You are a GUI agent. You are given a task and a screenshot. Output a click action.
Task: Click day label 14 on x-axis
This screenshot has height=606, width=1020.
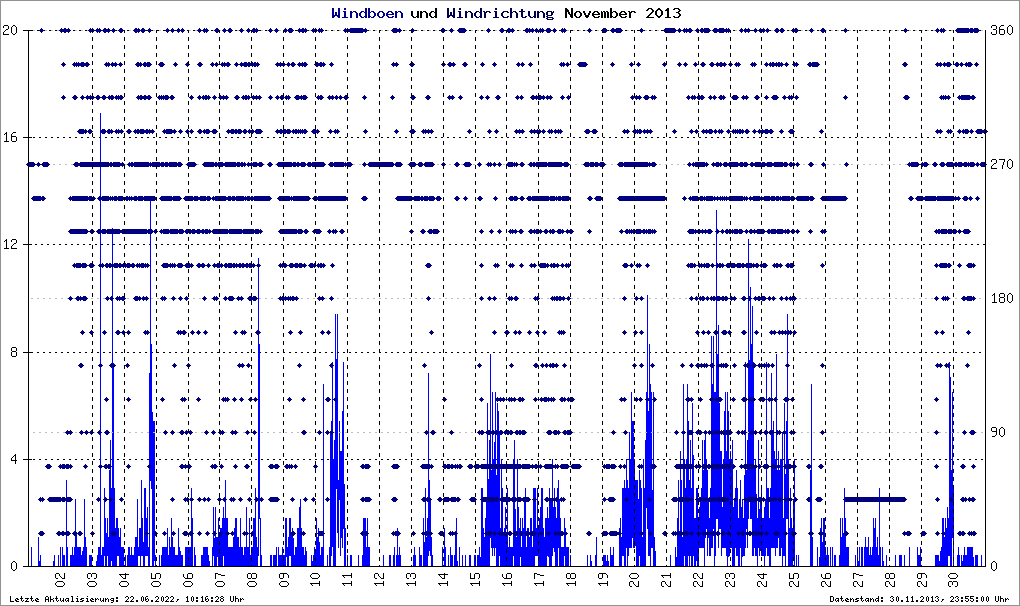(x=443, y=579)
